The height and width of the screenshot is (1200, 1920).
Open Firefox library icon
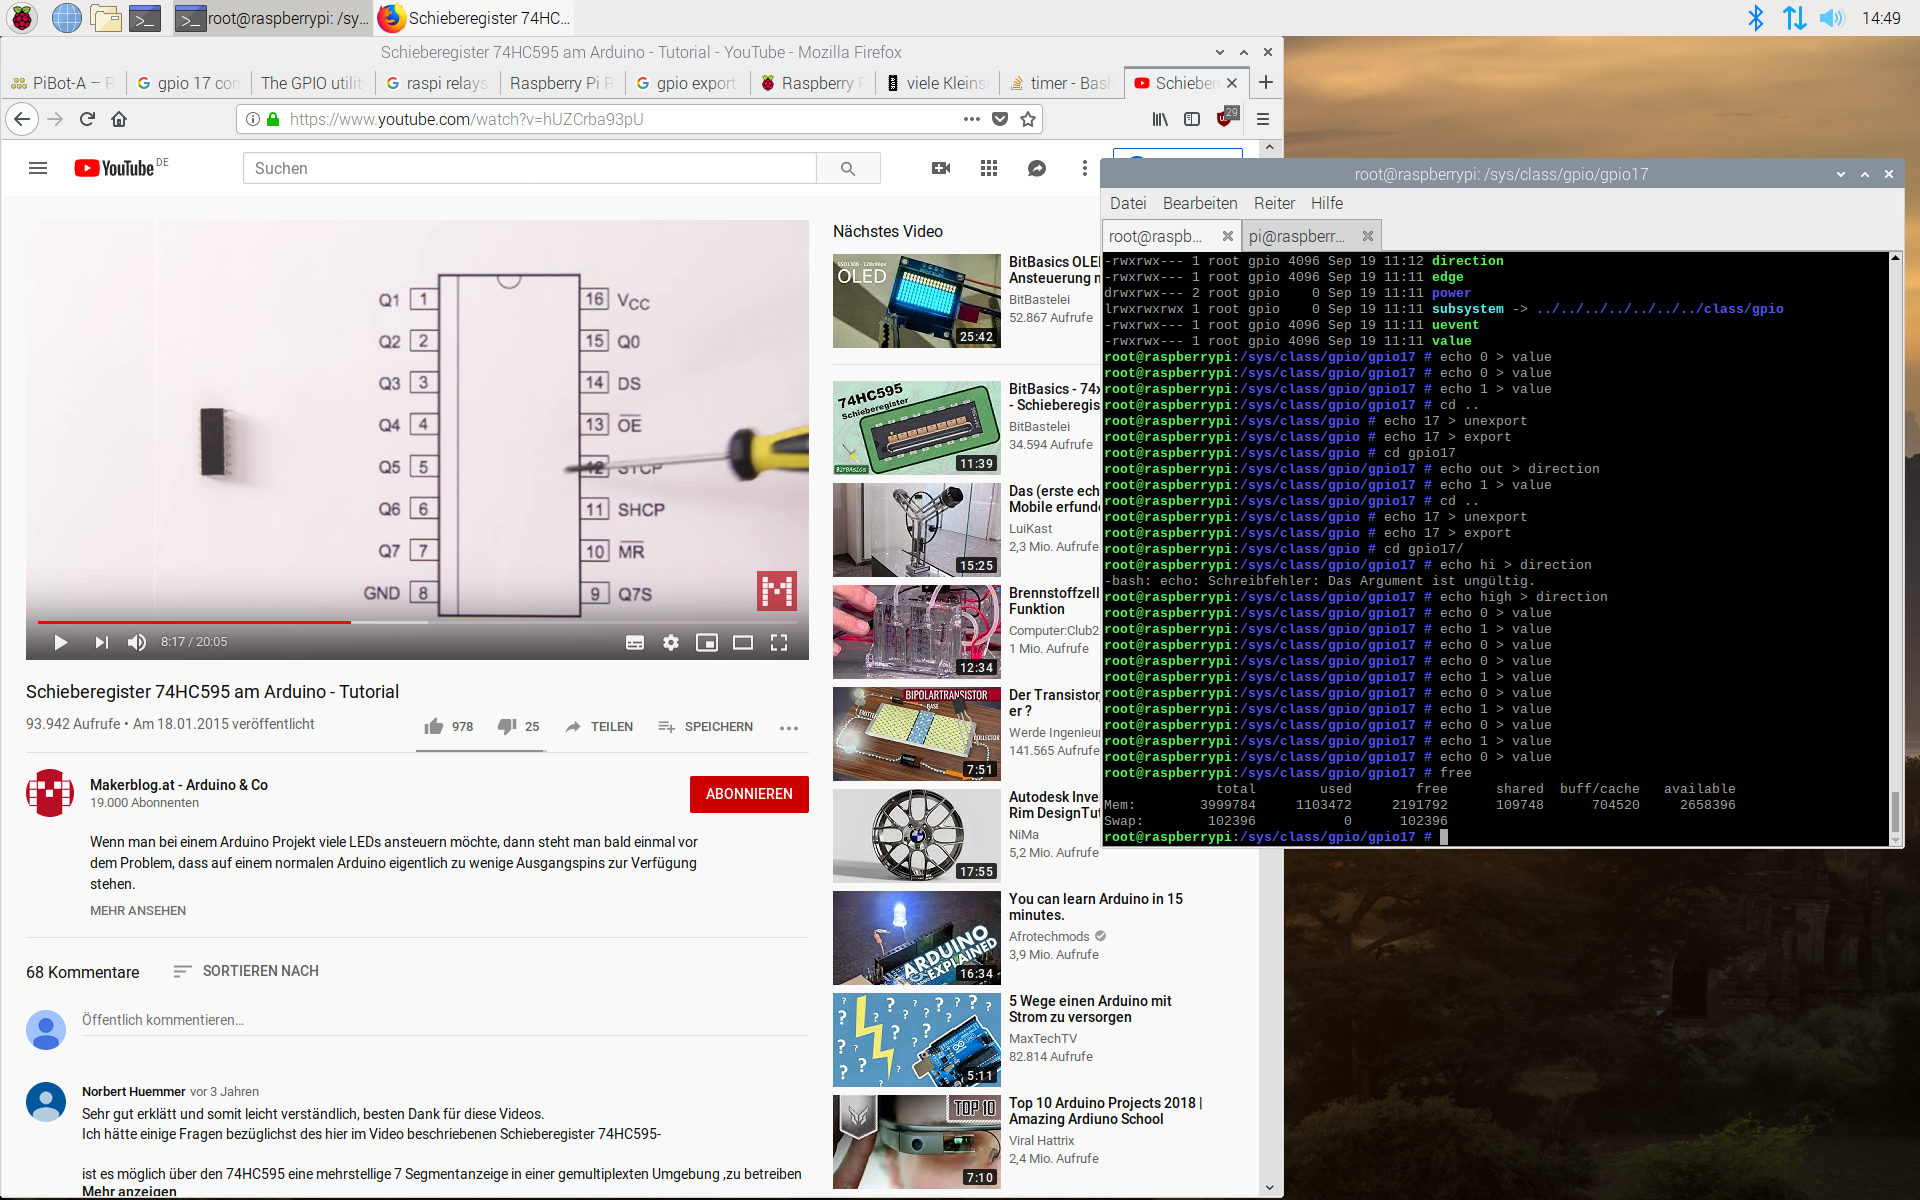tap(1160, 119)
